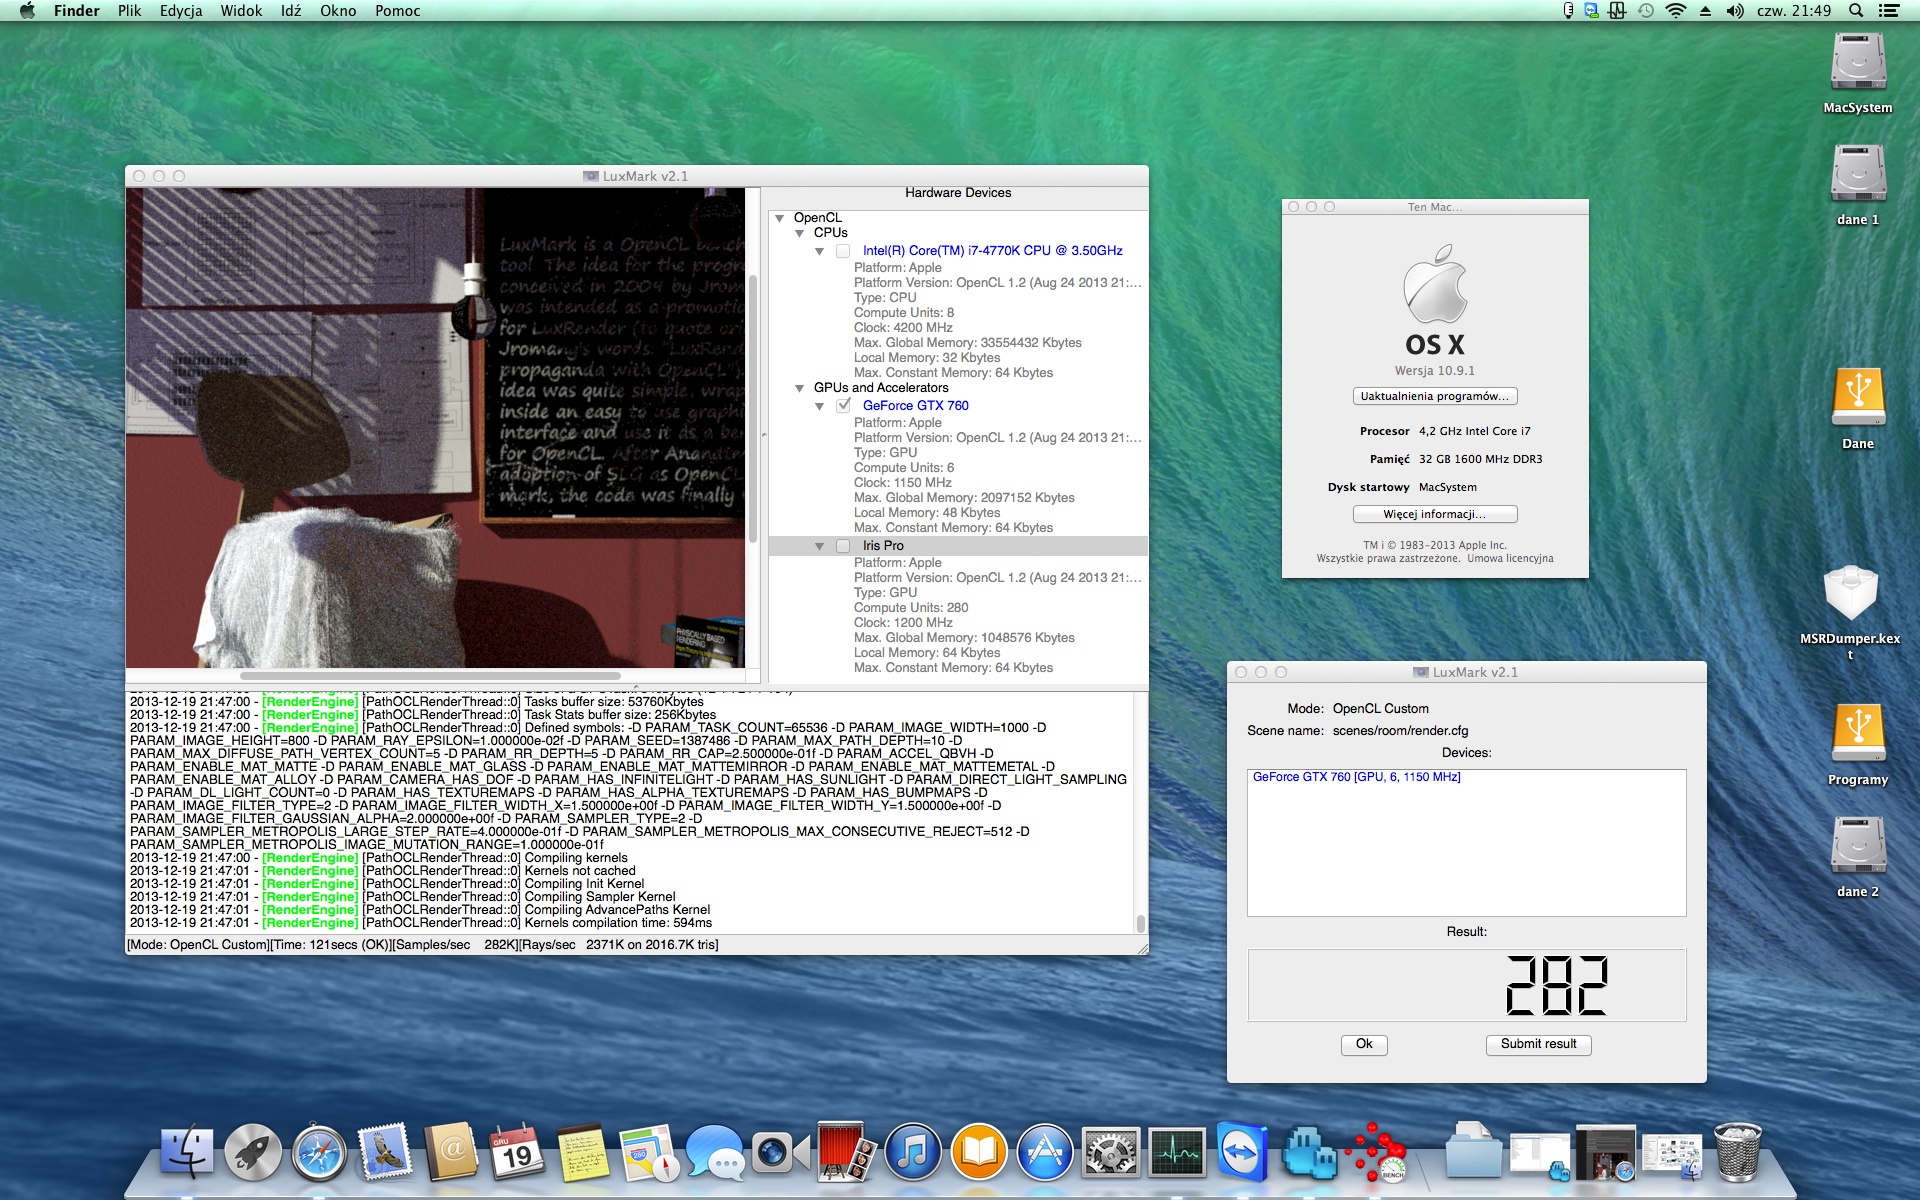
Task: Open Maps icon in the Dock
Action: [649, 1153]
